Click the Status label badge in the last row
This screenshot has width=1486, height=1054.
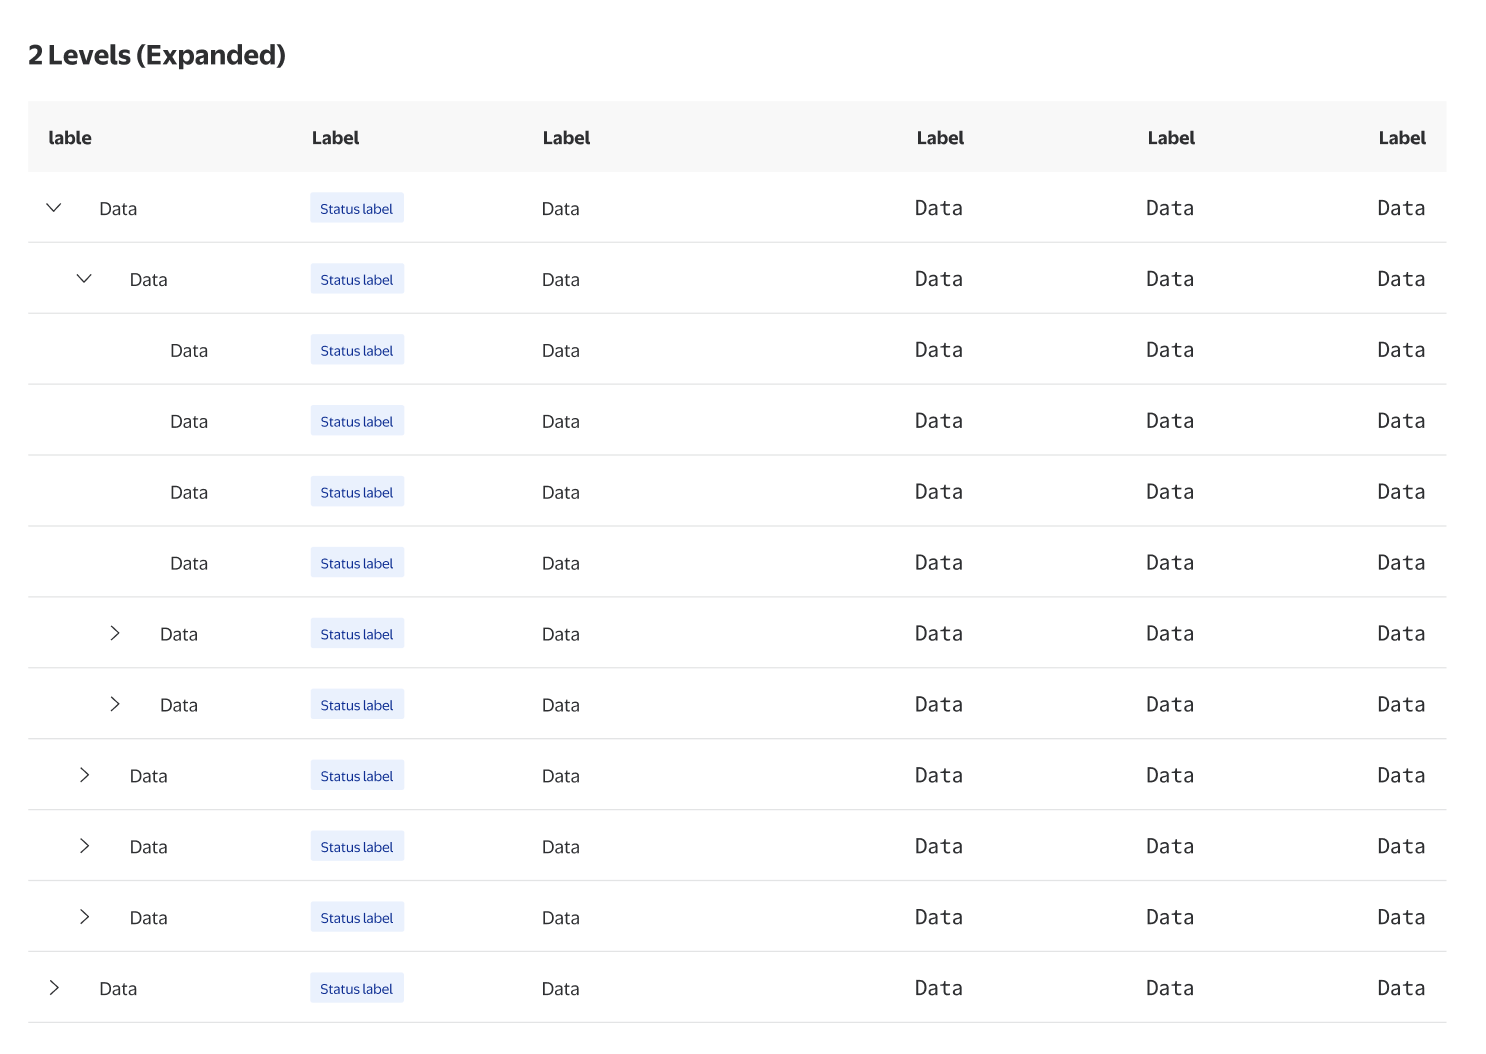click(357, 988)
